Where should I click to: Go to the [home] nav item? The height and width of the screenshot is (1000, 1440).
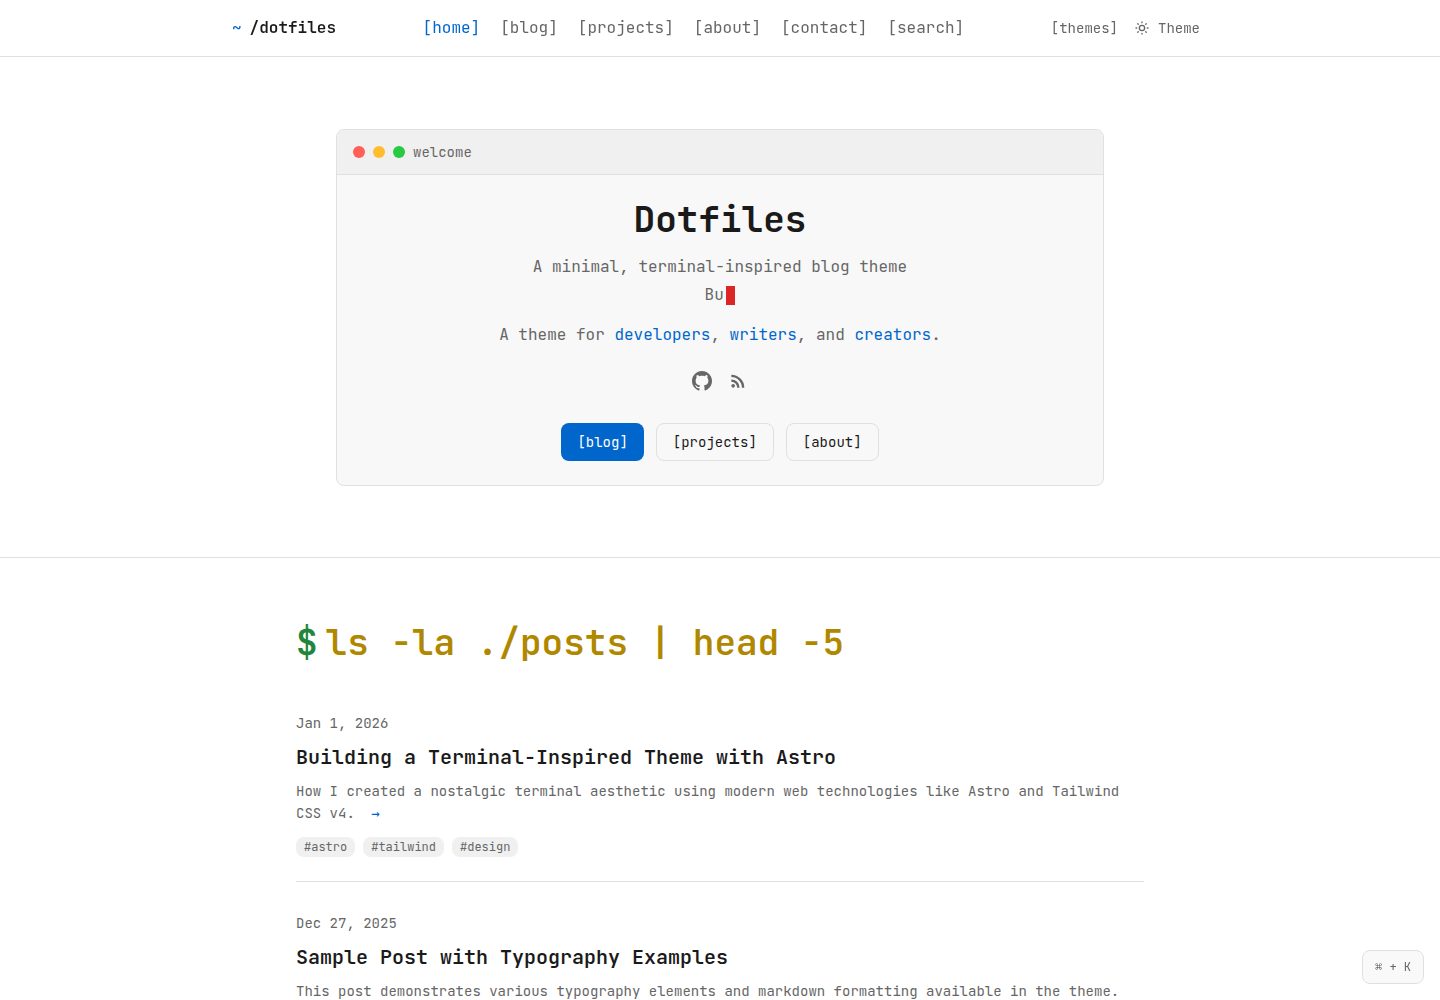451,28
